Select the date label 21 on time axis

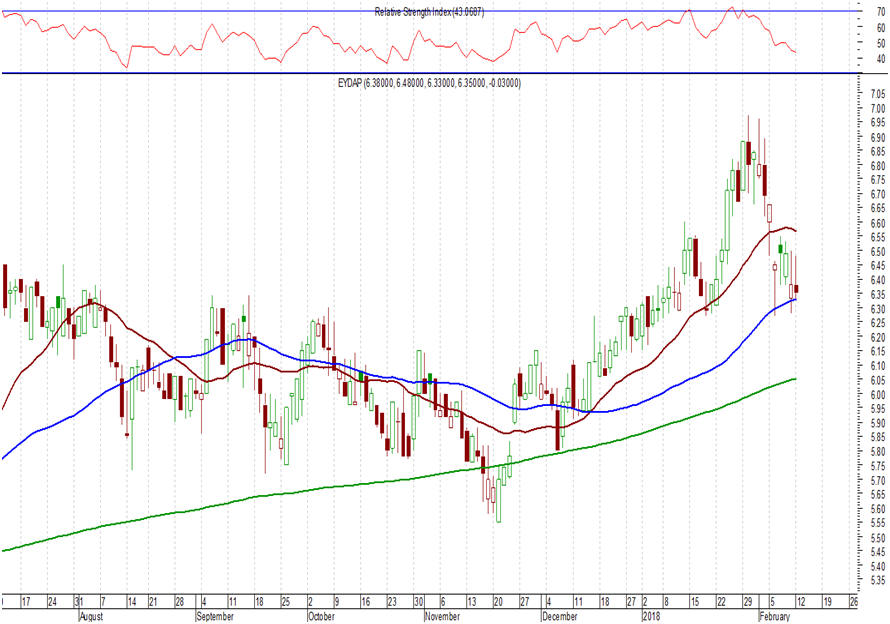click(x=153, y=601)
